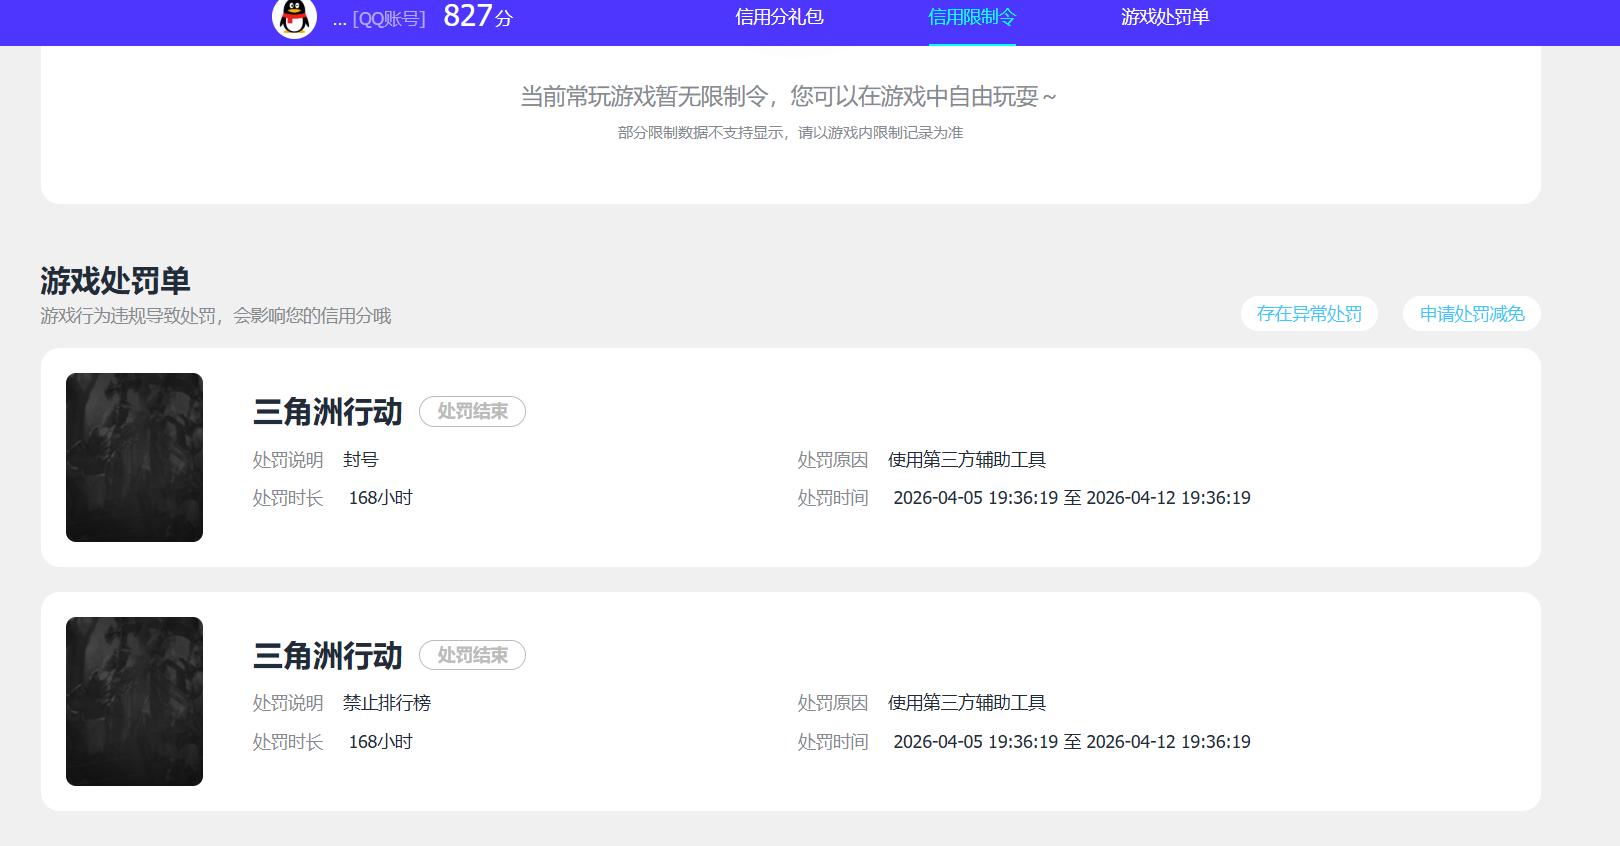Open the 封号 penalty game thumbnail
Viewport: 1620px width, 846px height.
pos(134,457)
